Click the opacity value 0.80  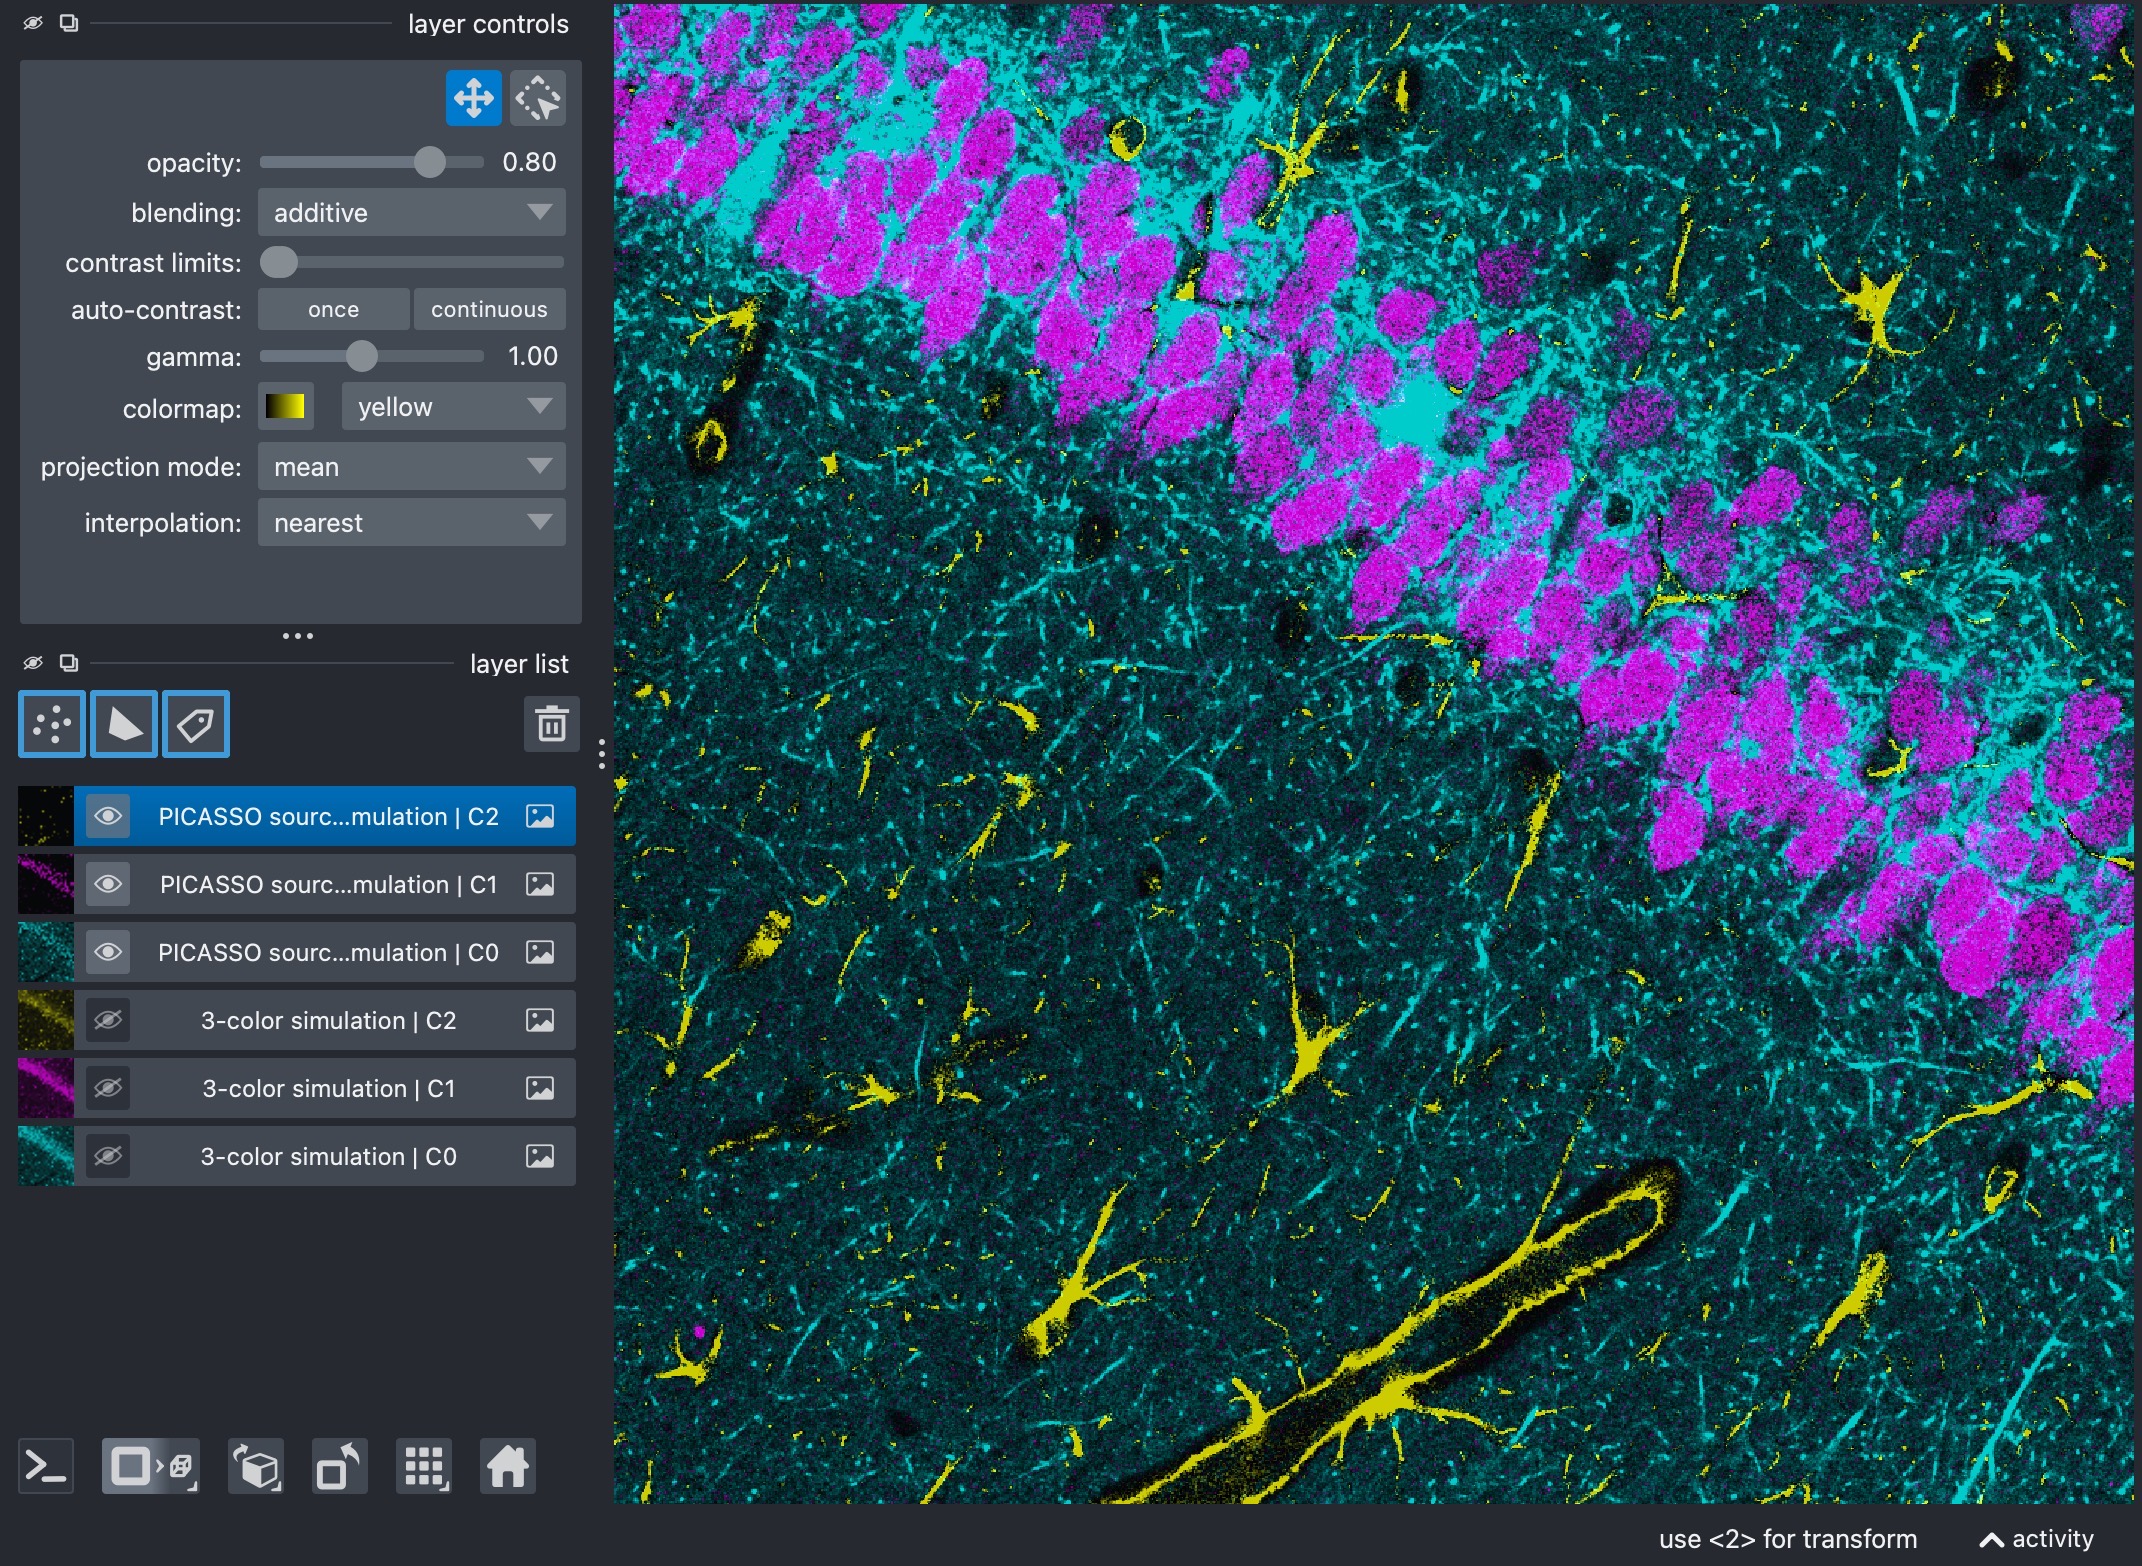529,162
